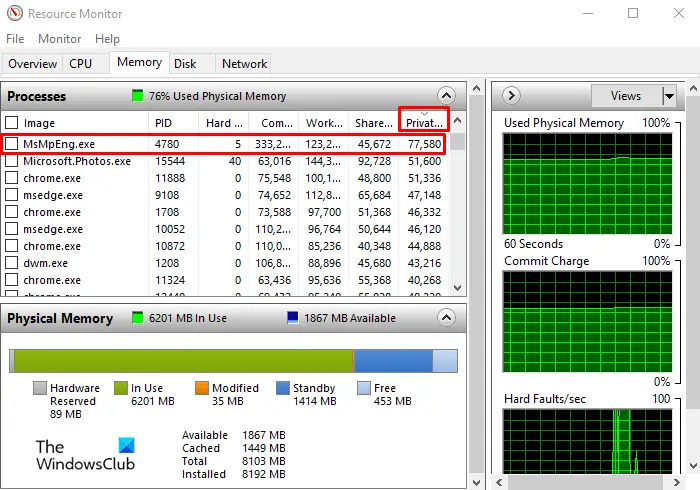700x490 pixels.
Task: Click the Hardware Reserved gray legend swatch
Action: click(40, 388)
